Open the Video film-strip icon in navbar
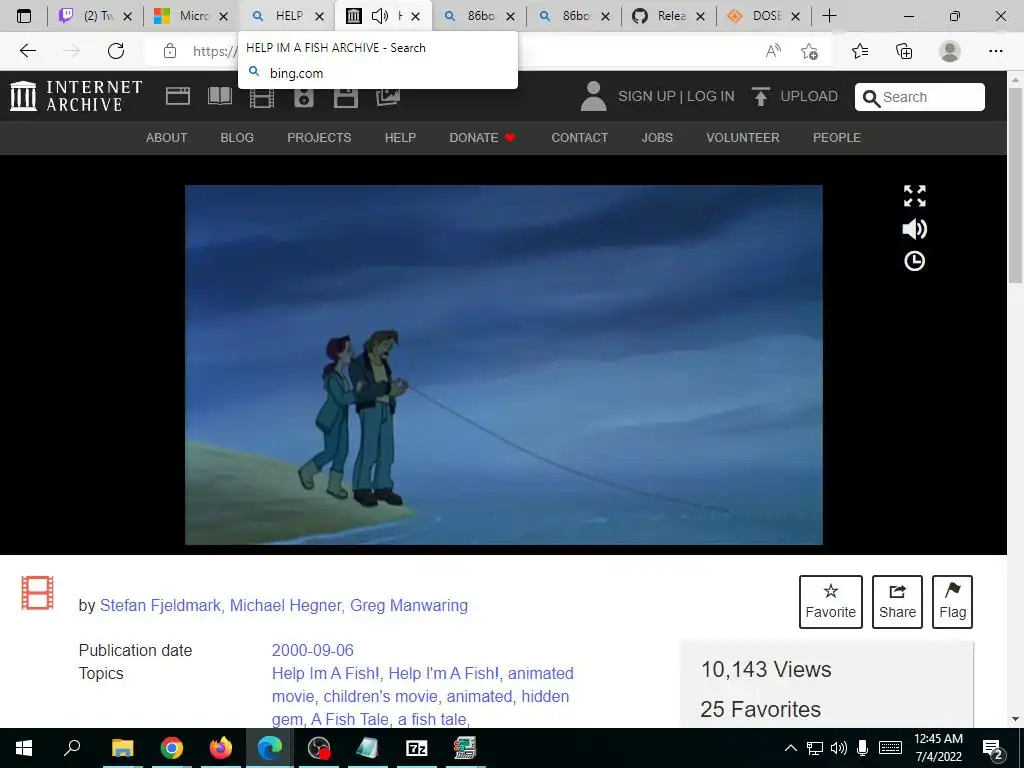 pos(262,98)
